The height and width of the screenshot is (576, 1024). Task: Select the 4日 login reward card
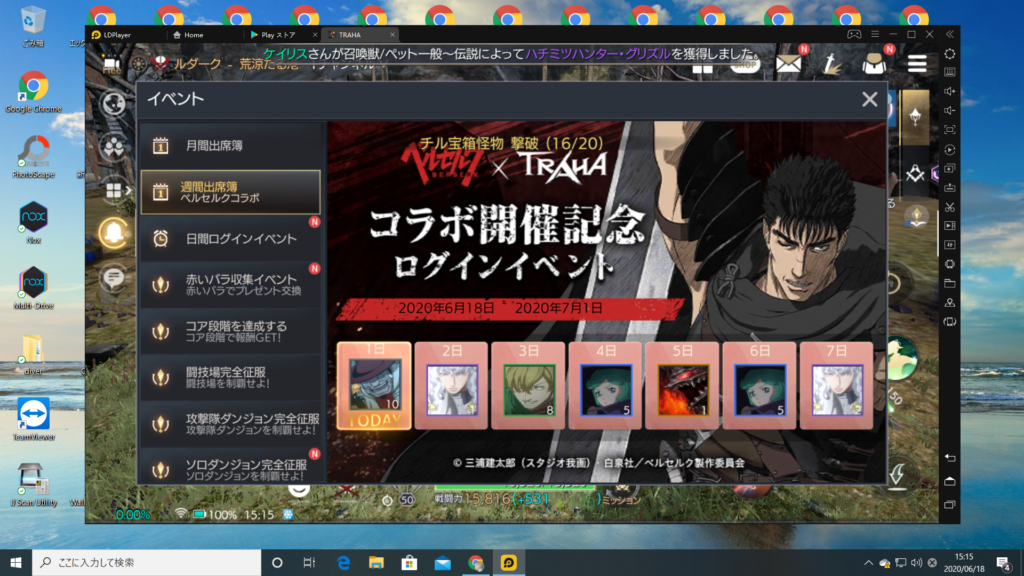[605, 385]
